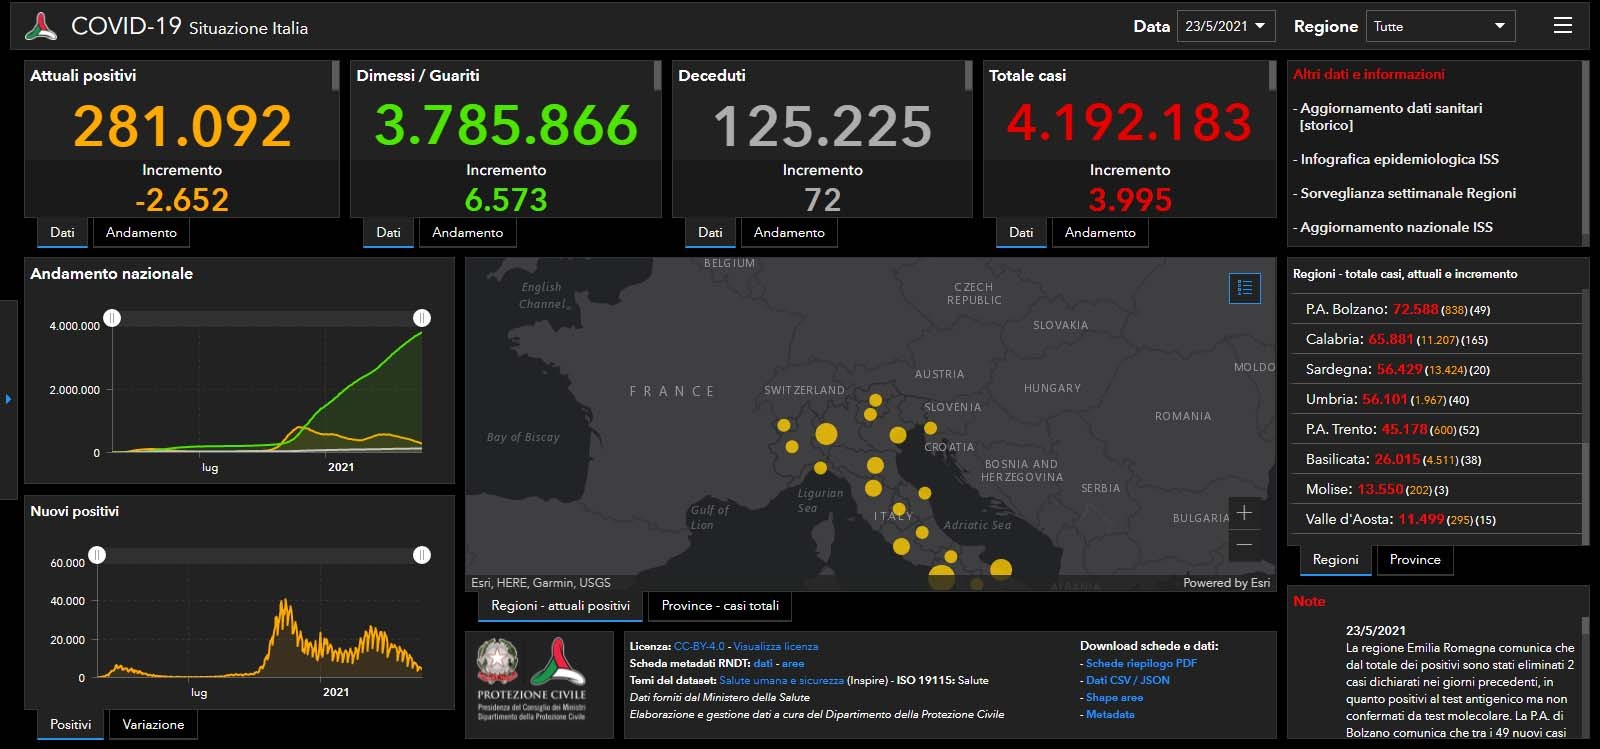The width and height of the screenshot is (1600, 749).
Task: Switch Nuovi positivi chart to Variazione
Action: pos(153,725)
